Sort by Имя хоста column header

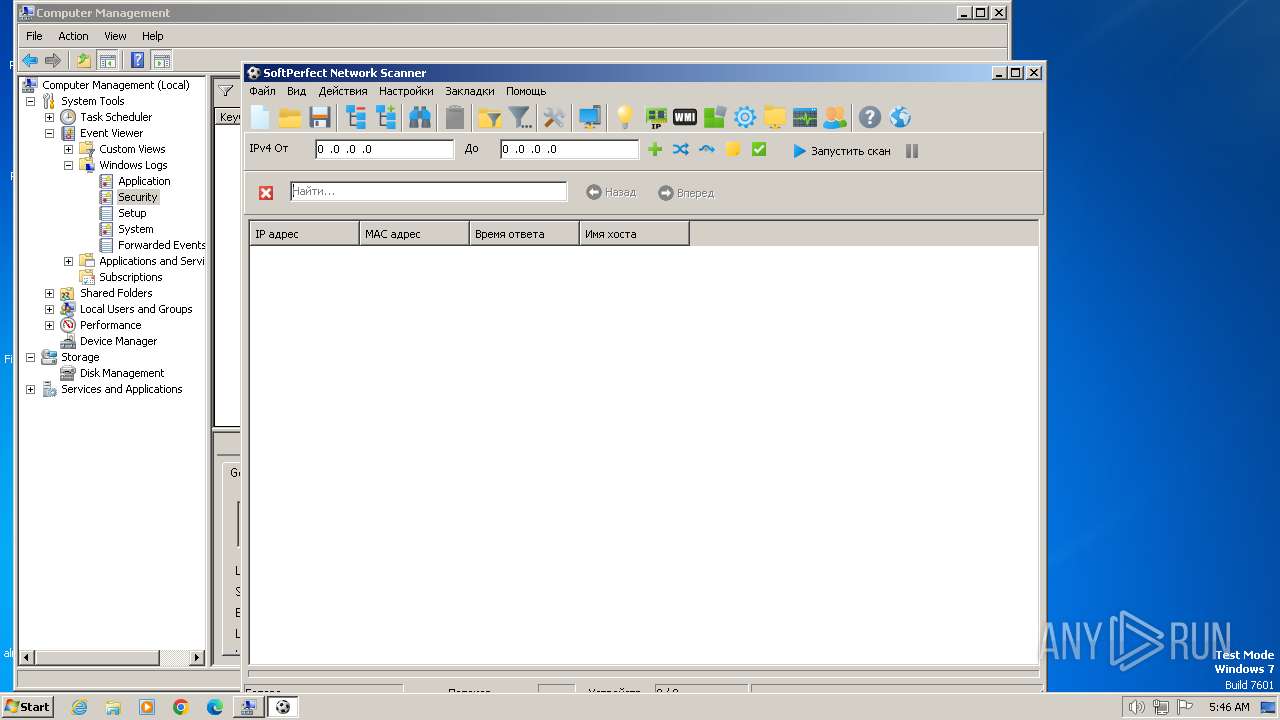(634, 234)
